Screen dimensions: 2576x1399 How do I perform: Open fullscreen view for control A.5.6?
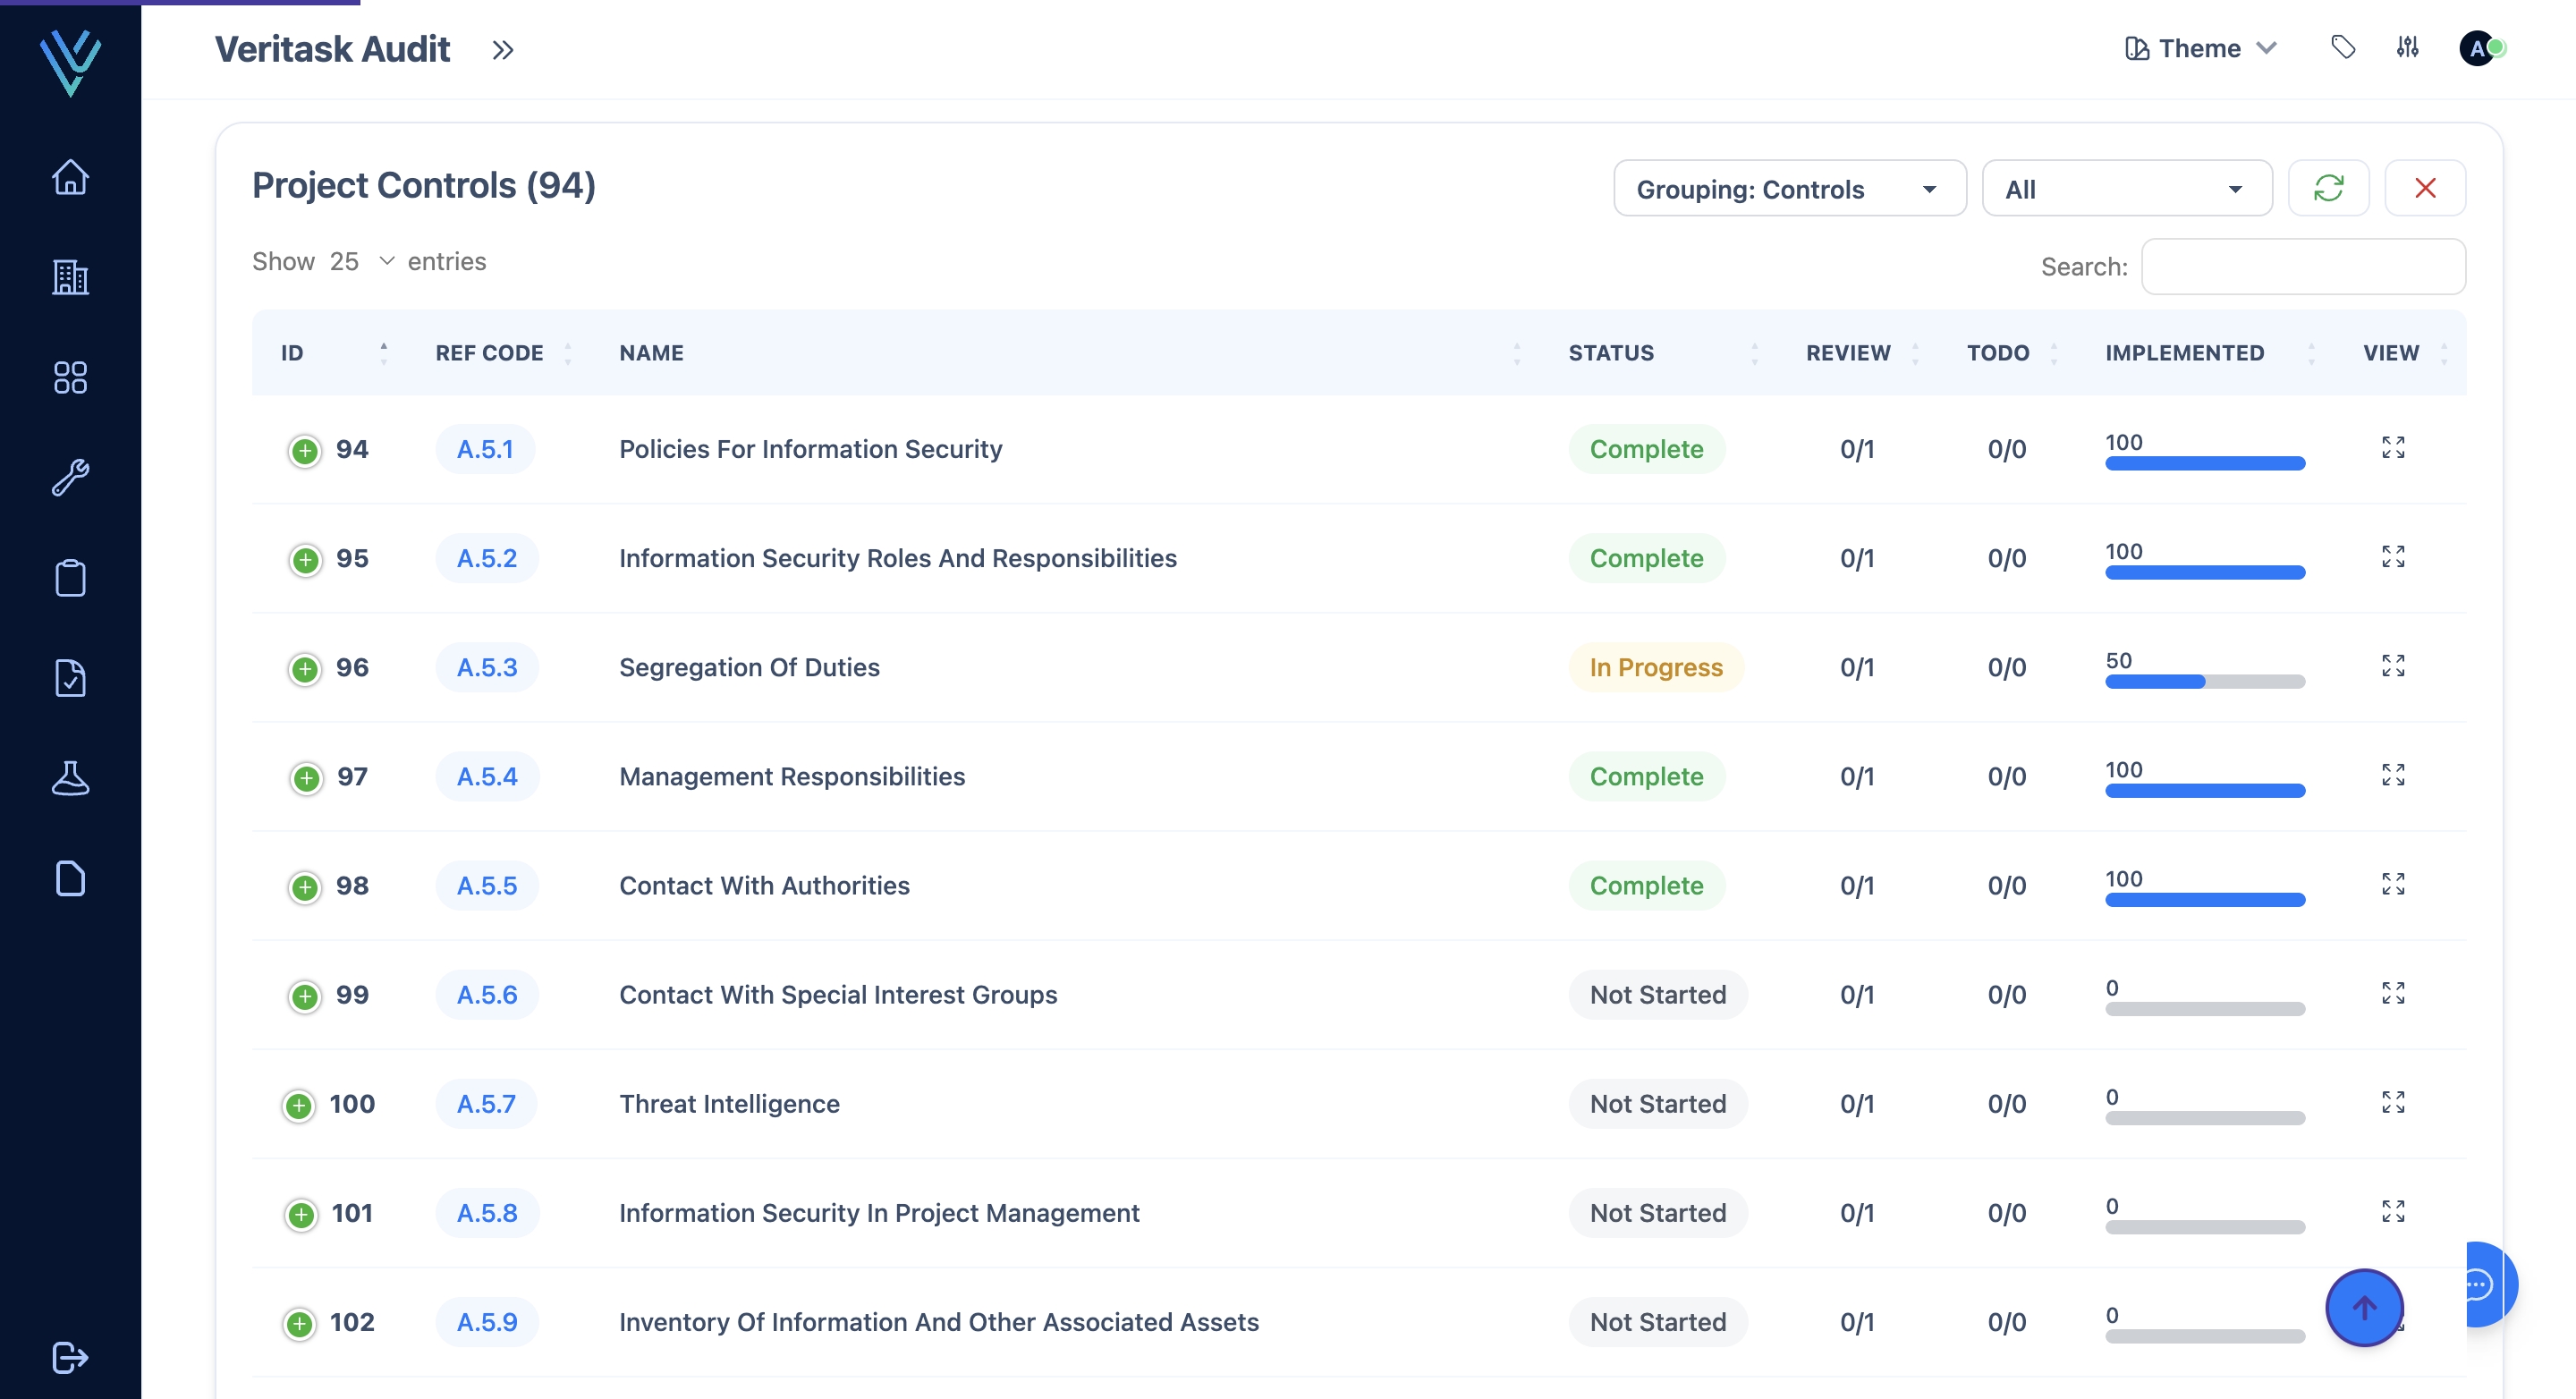(x=2392, y=992)
